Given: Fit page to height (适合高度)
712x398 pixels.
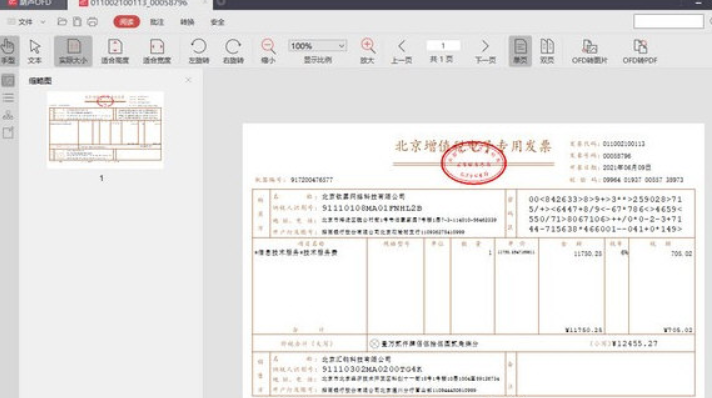Looking at the screenshot, I should [115, 51].
